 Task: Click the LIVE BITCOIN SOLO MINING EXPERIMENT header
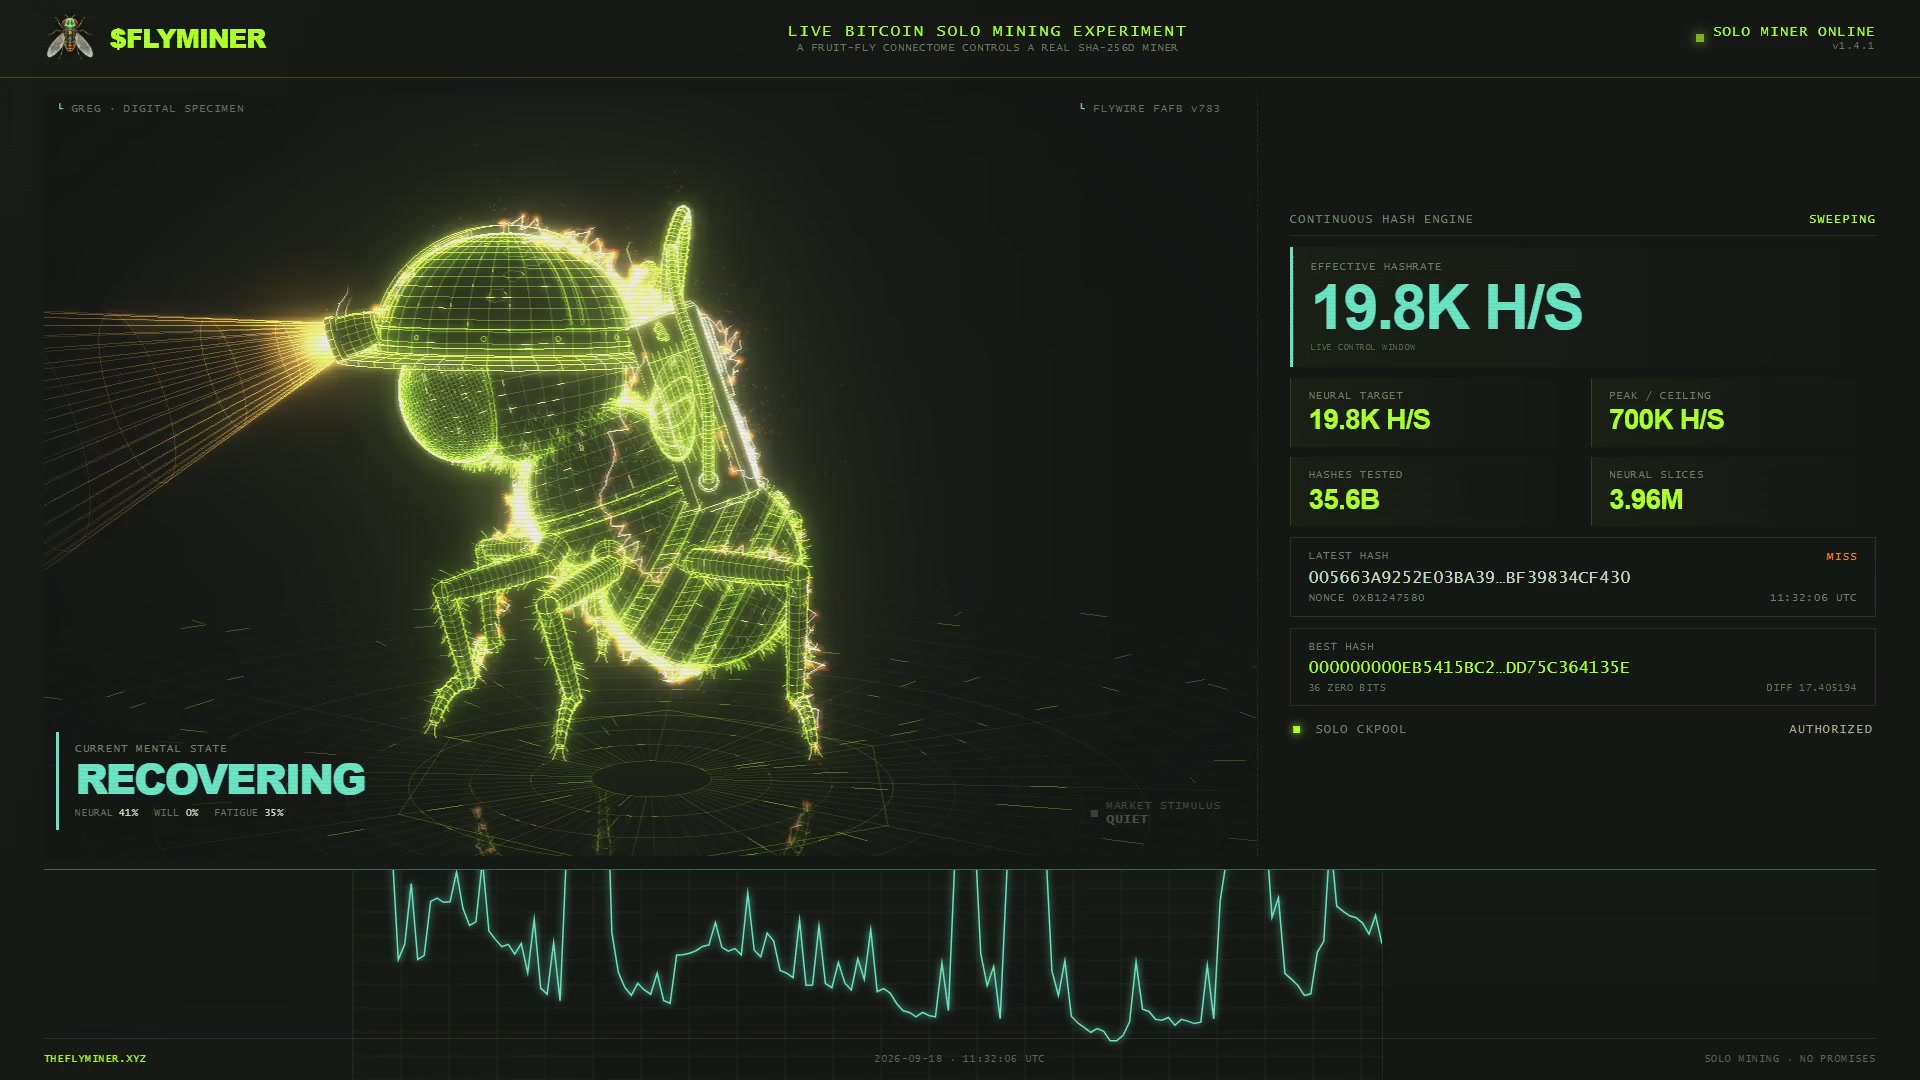(987, 31)
